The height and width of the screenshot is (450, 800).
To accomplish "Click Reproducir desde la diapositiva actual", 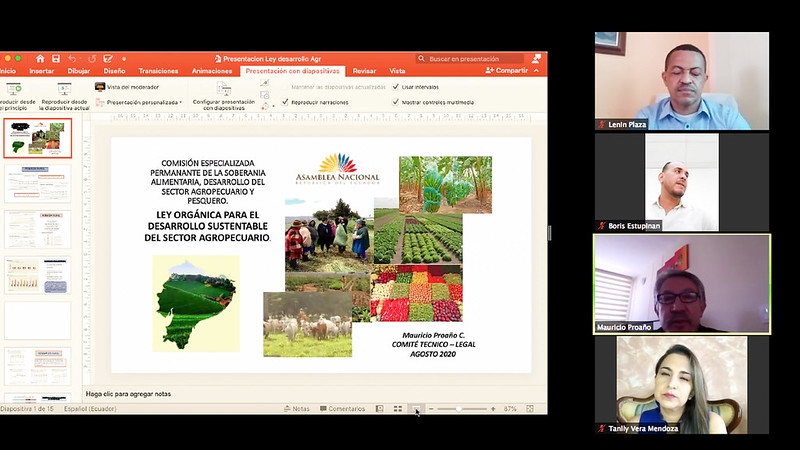I will click(x=64, y=96).
